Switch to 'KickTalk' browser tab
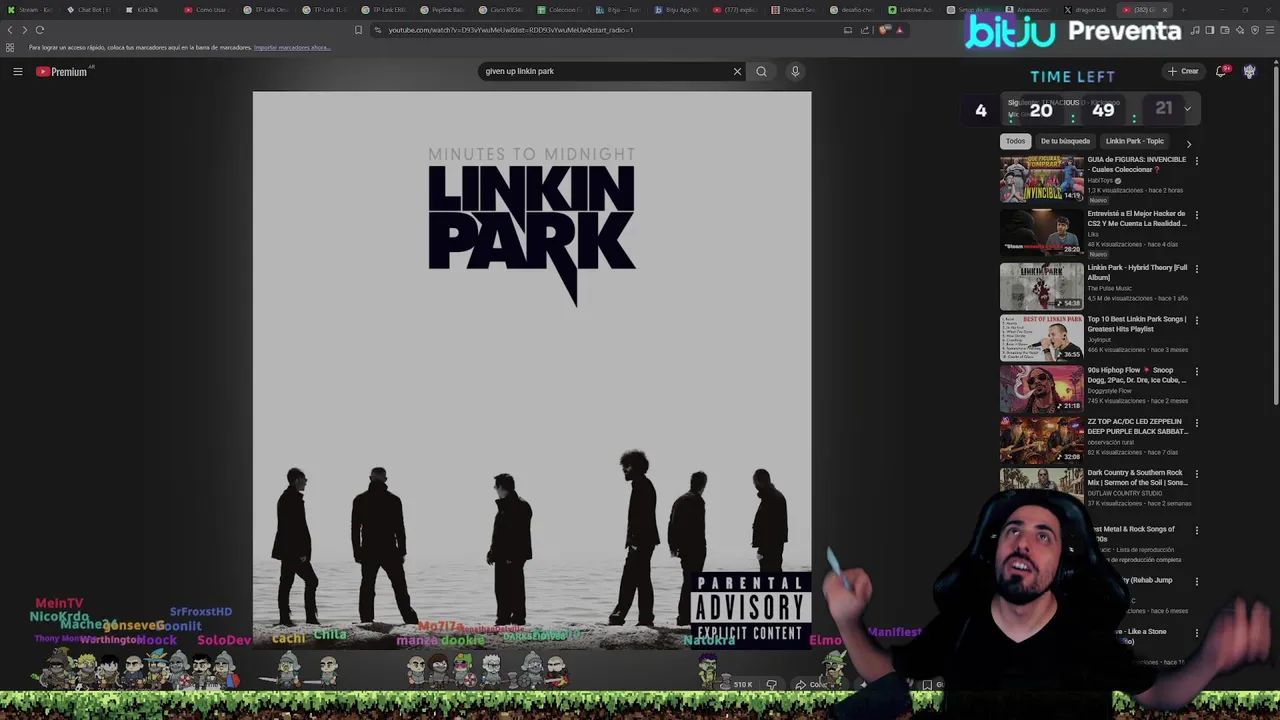Screen dimensions: 1280x720 [x=148, y=10]
